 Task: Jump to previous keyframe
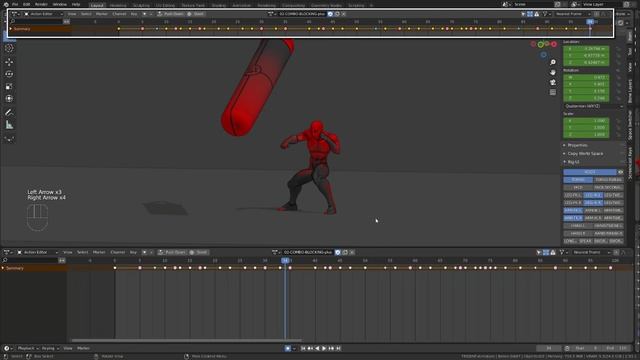310,349
